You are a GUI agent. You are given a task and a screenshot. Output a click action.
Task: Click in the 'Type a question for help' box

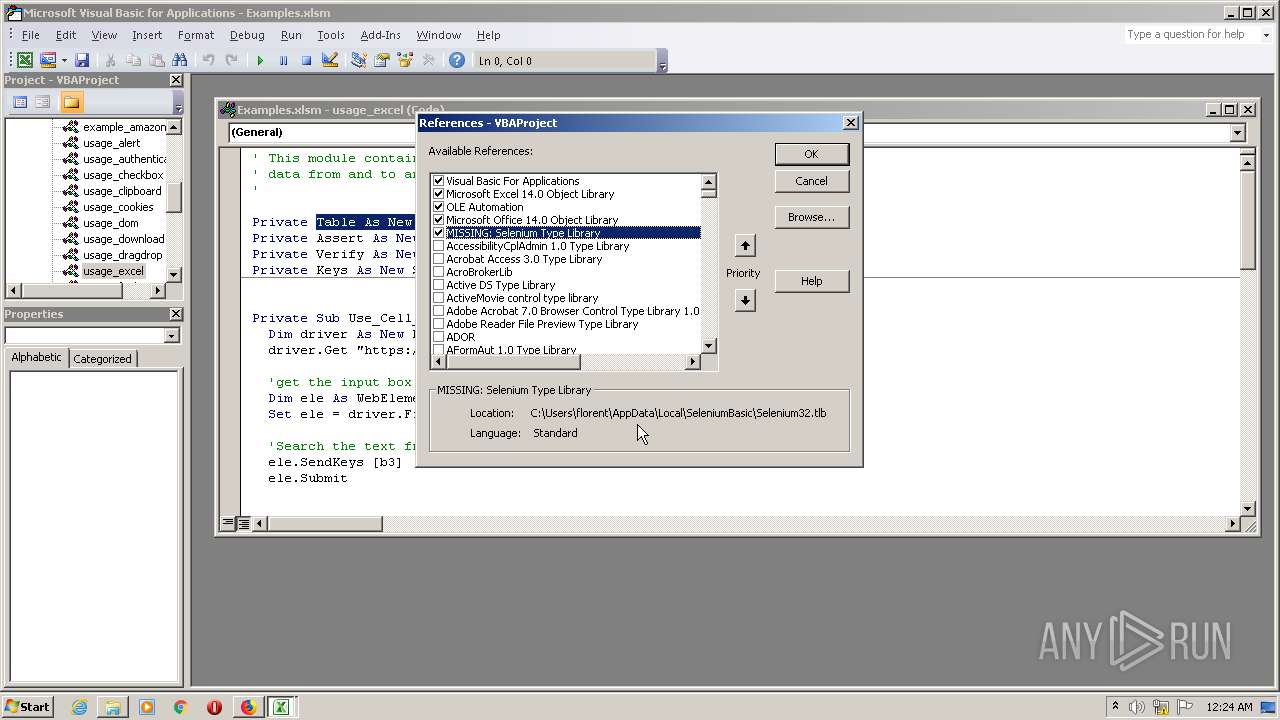coord(1190,35)
